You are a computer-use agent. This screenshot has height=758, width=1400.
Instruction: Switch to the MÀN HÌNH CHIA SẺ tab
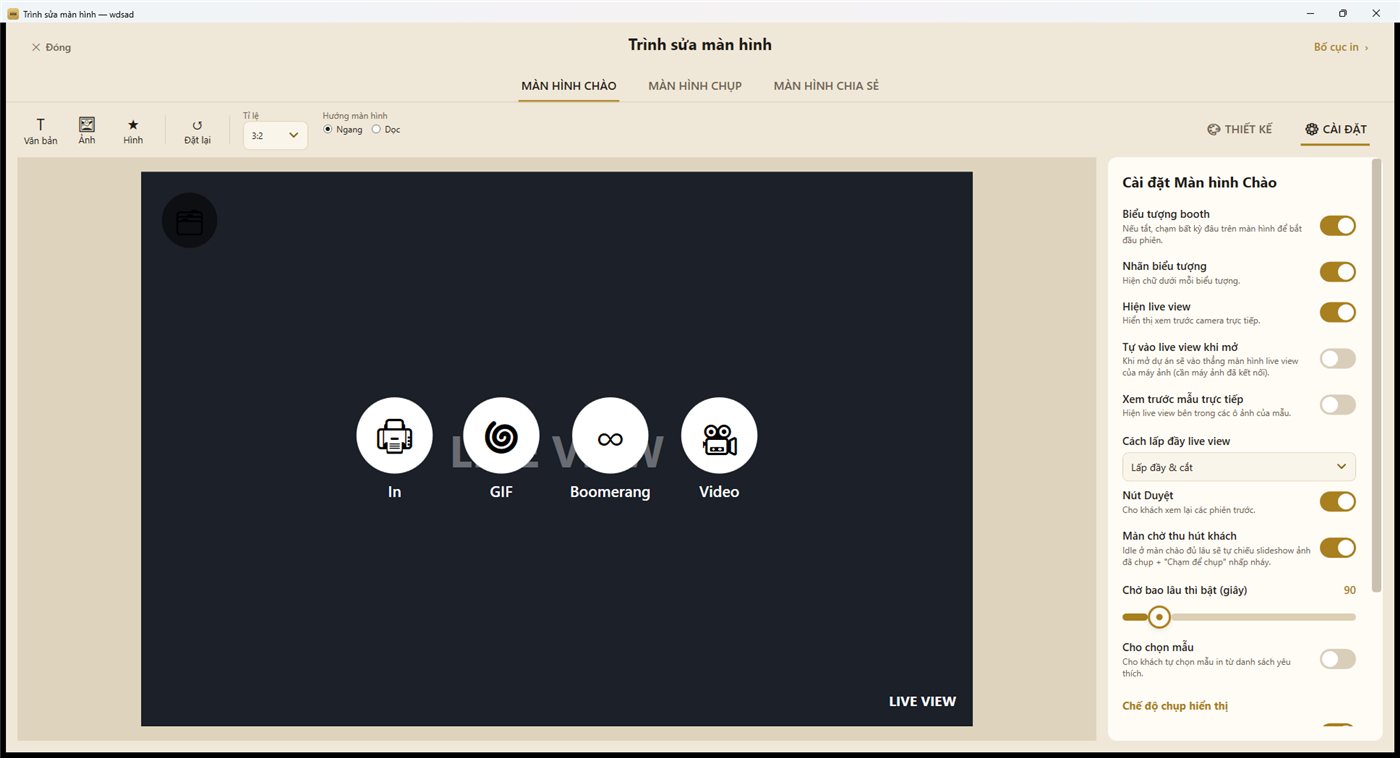[826, 86]
